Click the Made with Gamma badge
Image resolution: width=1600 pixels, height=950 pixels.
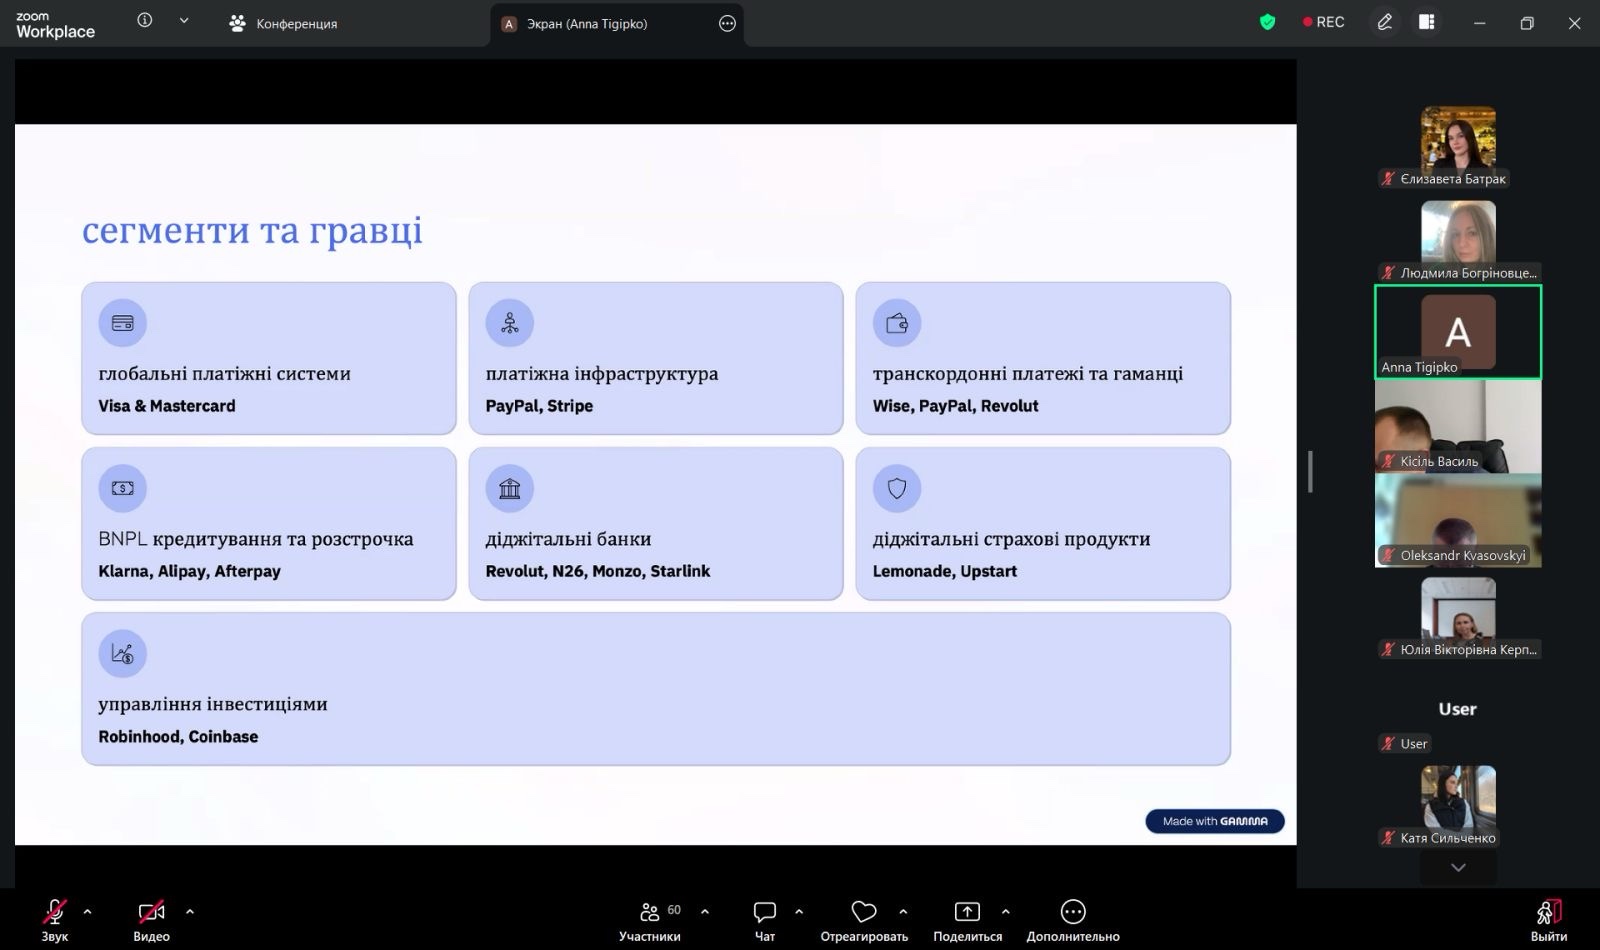point(1215,821)
